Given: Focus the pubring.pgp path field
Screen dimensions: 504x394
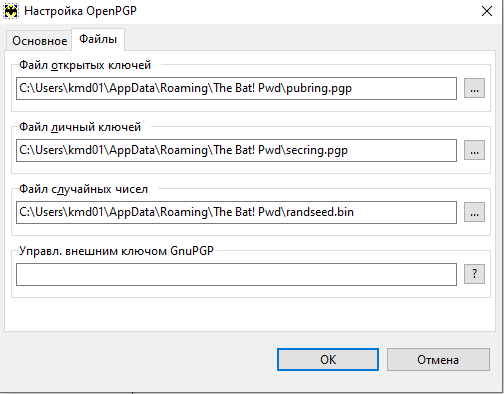Looking at the screenshot, I should (x=236, y=88).
